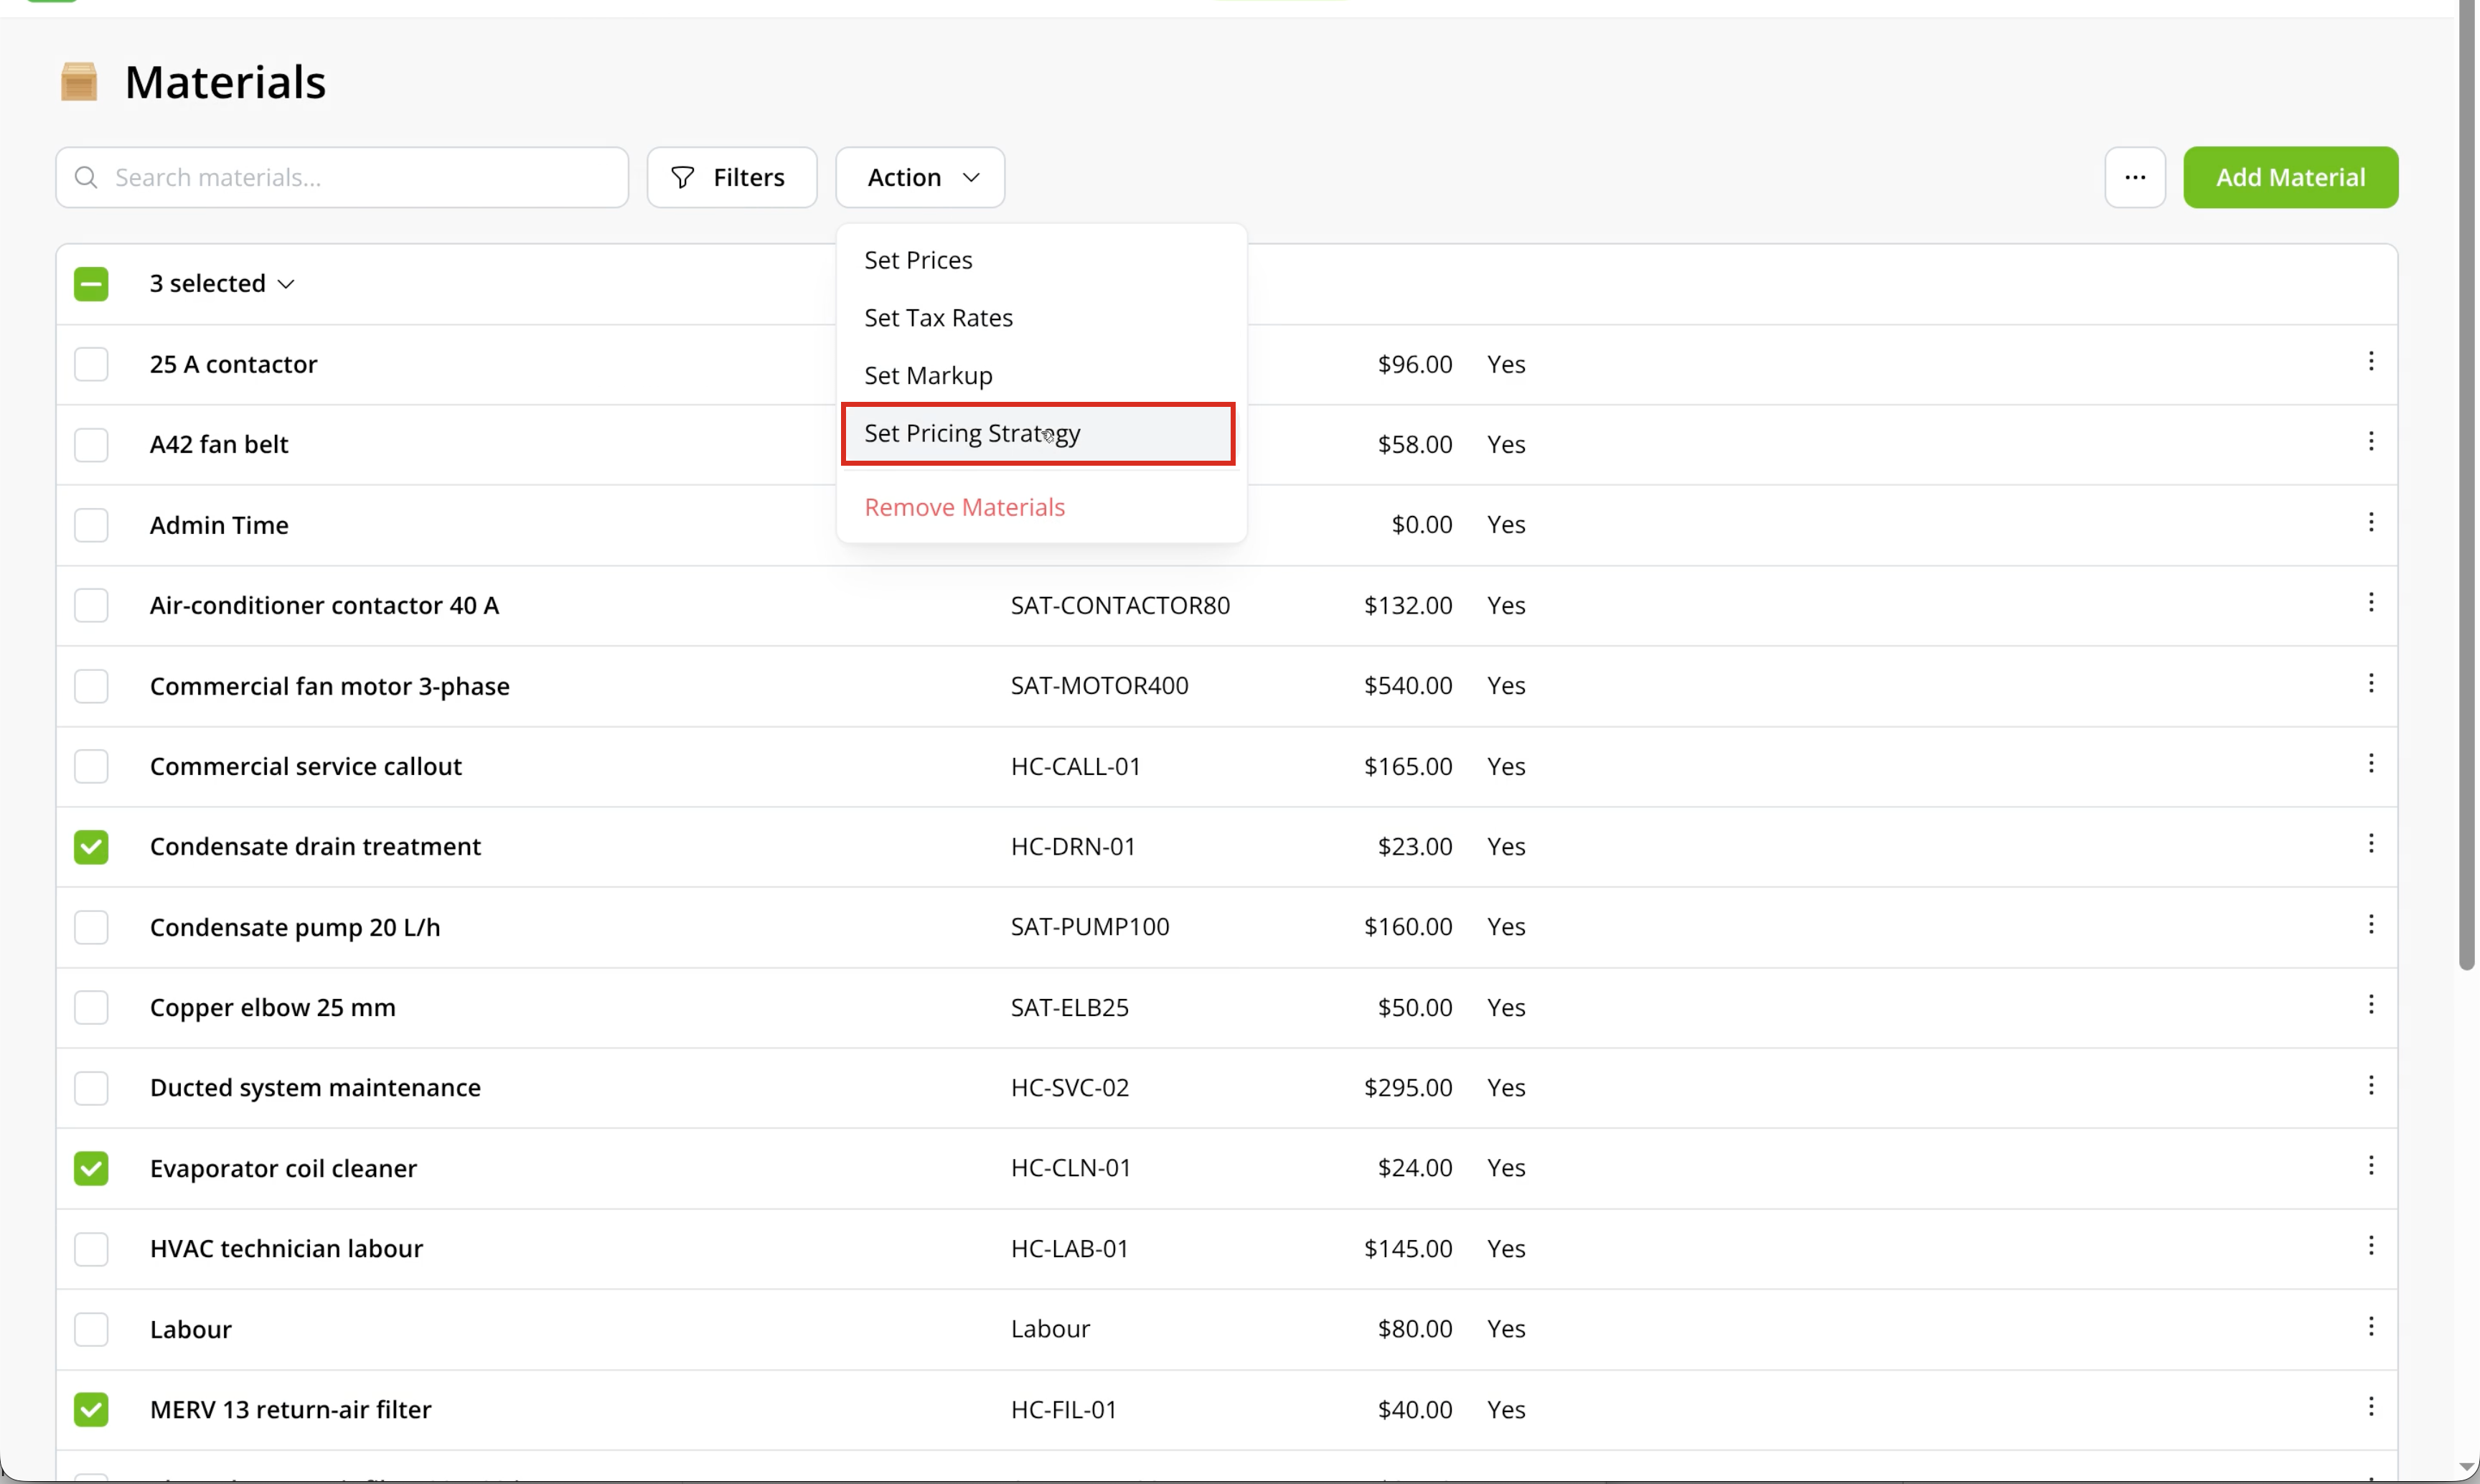This screenshot has width=2480, height=1484.
Task: Open row options for Condensate pump 20 L/h
Action: pos(2370,925)
